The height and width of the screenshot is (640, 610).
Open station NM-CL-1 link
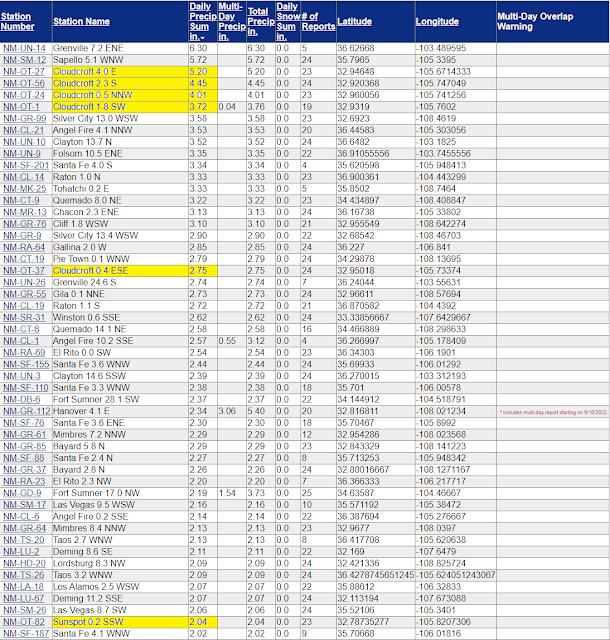(21, 341)
